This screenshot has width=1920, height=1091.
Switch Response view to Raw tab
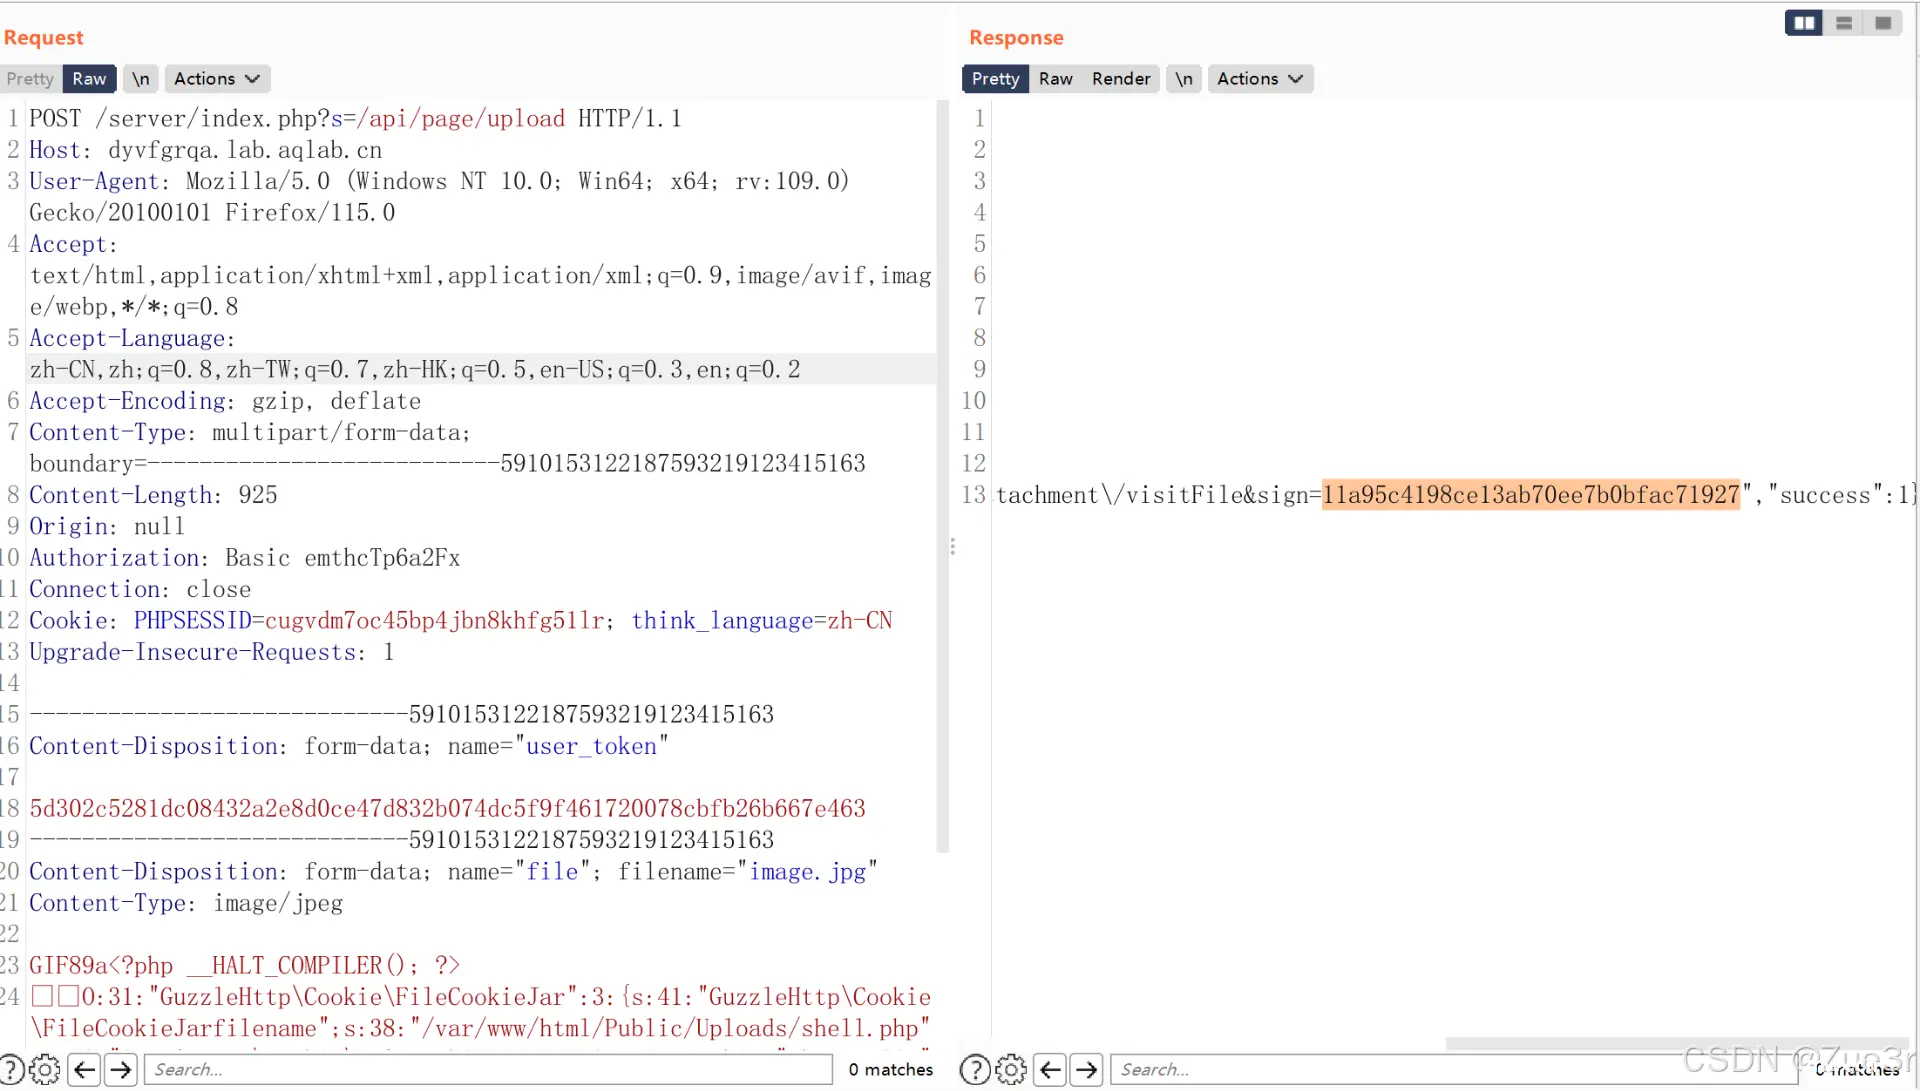click(x=1056, y=78)
